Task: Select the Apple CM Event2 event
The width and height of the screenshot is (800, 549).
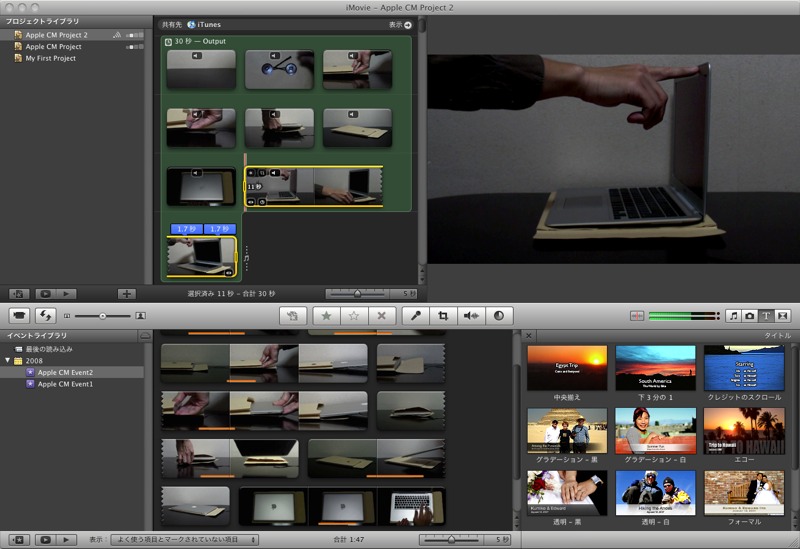Action: click(x=72, y=372)
